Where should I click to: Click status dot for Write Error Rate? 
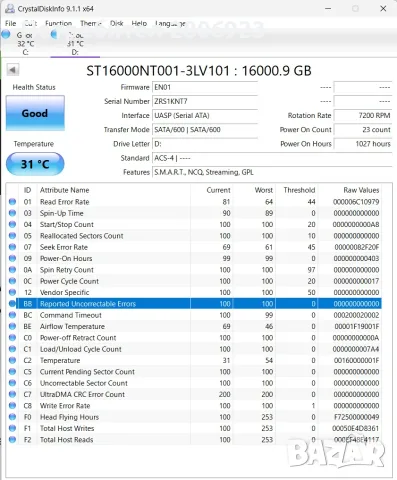[x=12, y=406]
